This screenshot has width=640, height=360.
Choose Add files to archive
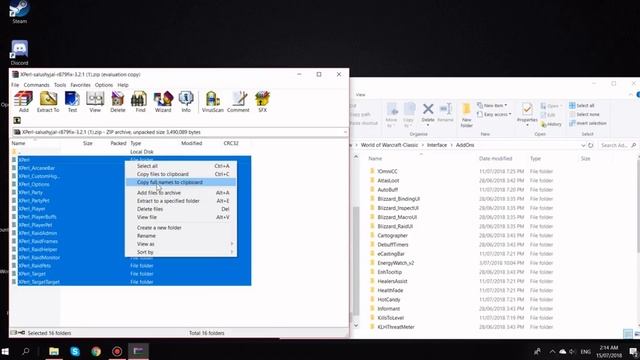pos(181,193)
